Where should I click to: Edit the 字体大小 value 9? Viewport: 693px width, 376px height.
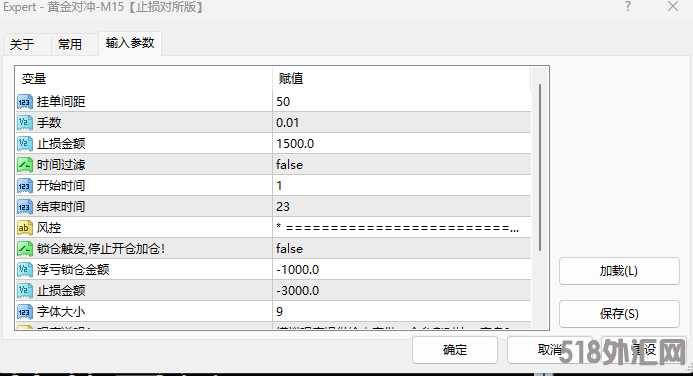402,312
